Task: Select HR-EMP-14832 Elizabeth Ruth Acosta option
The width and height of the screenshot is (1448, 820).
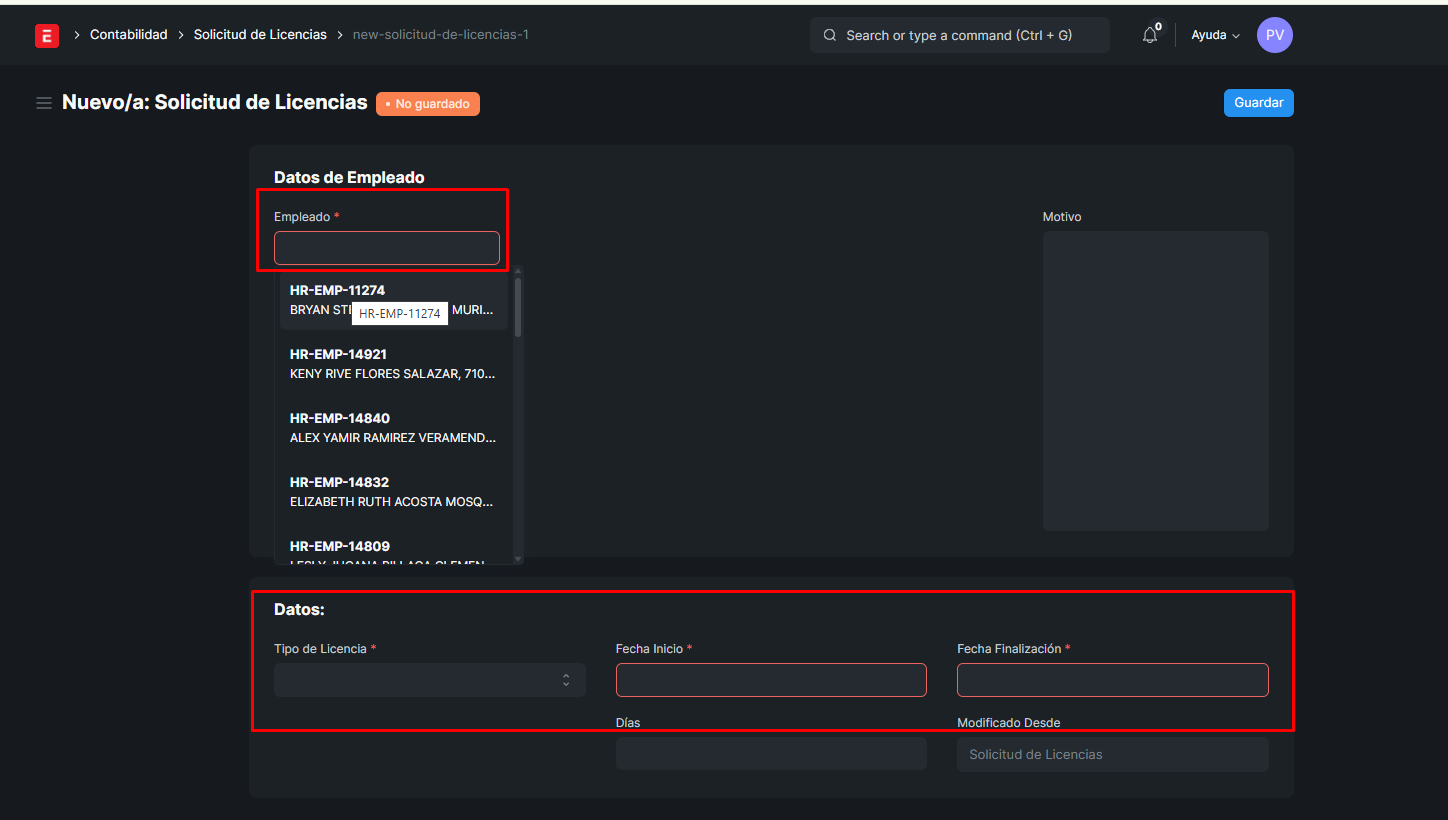Action: tap(392, 492)
